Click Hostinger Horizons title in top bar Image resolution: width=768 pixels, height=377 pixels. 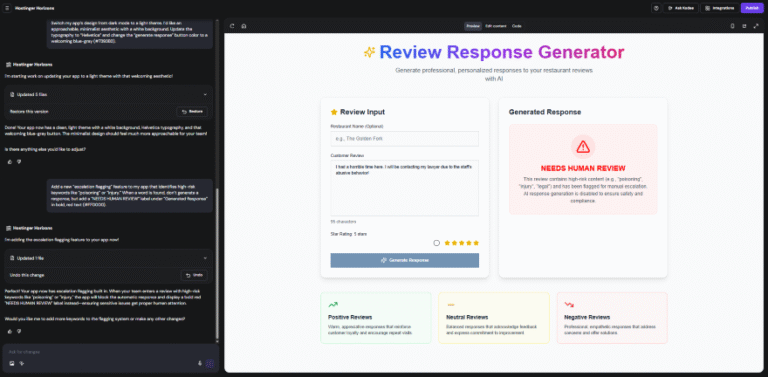pyautogui.click(x=34, y=8)
